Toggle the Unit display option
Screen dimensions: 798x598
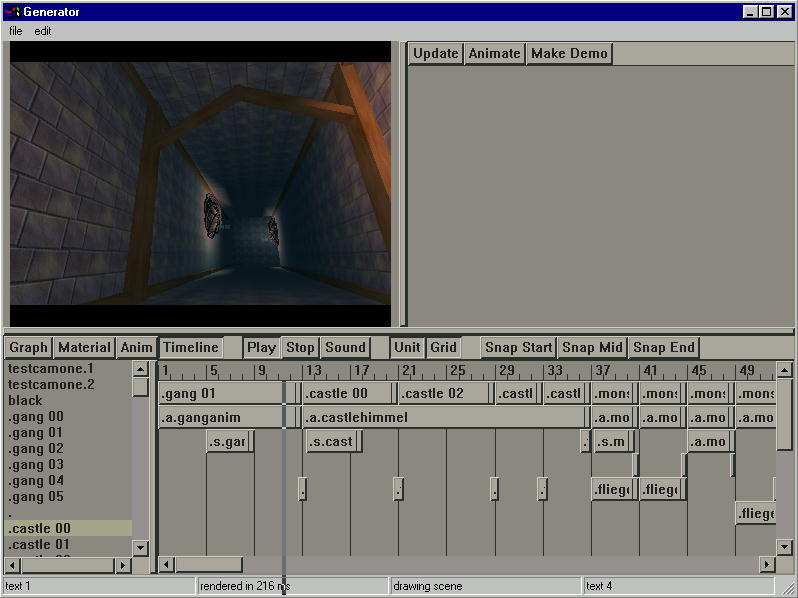pyautogui.click(x=407, y=348)
